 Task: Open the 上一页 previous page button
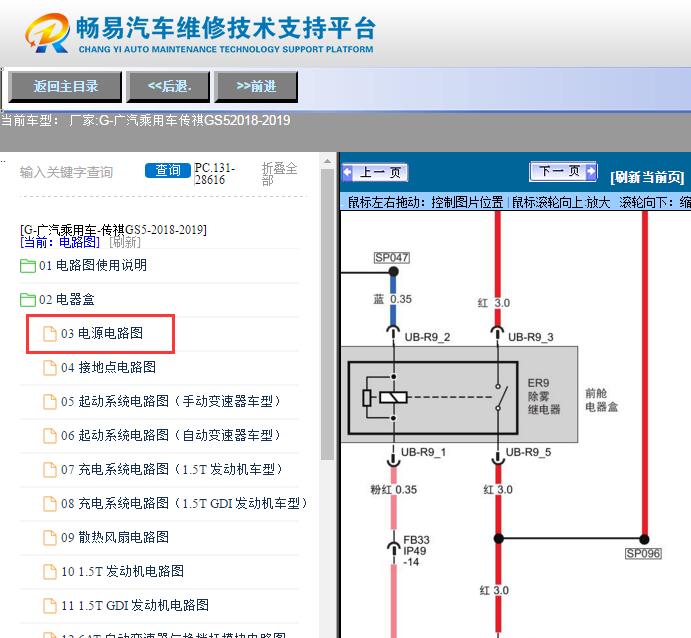point(375,172)
